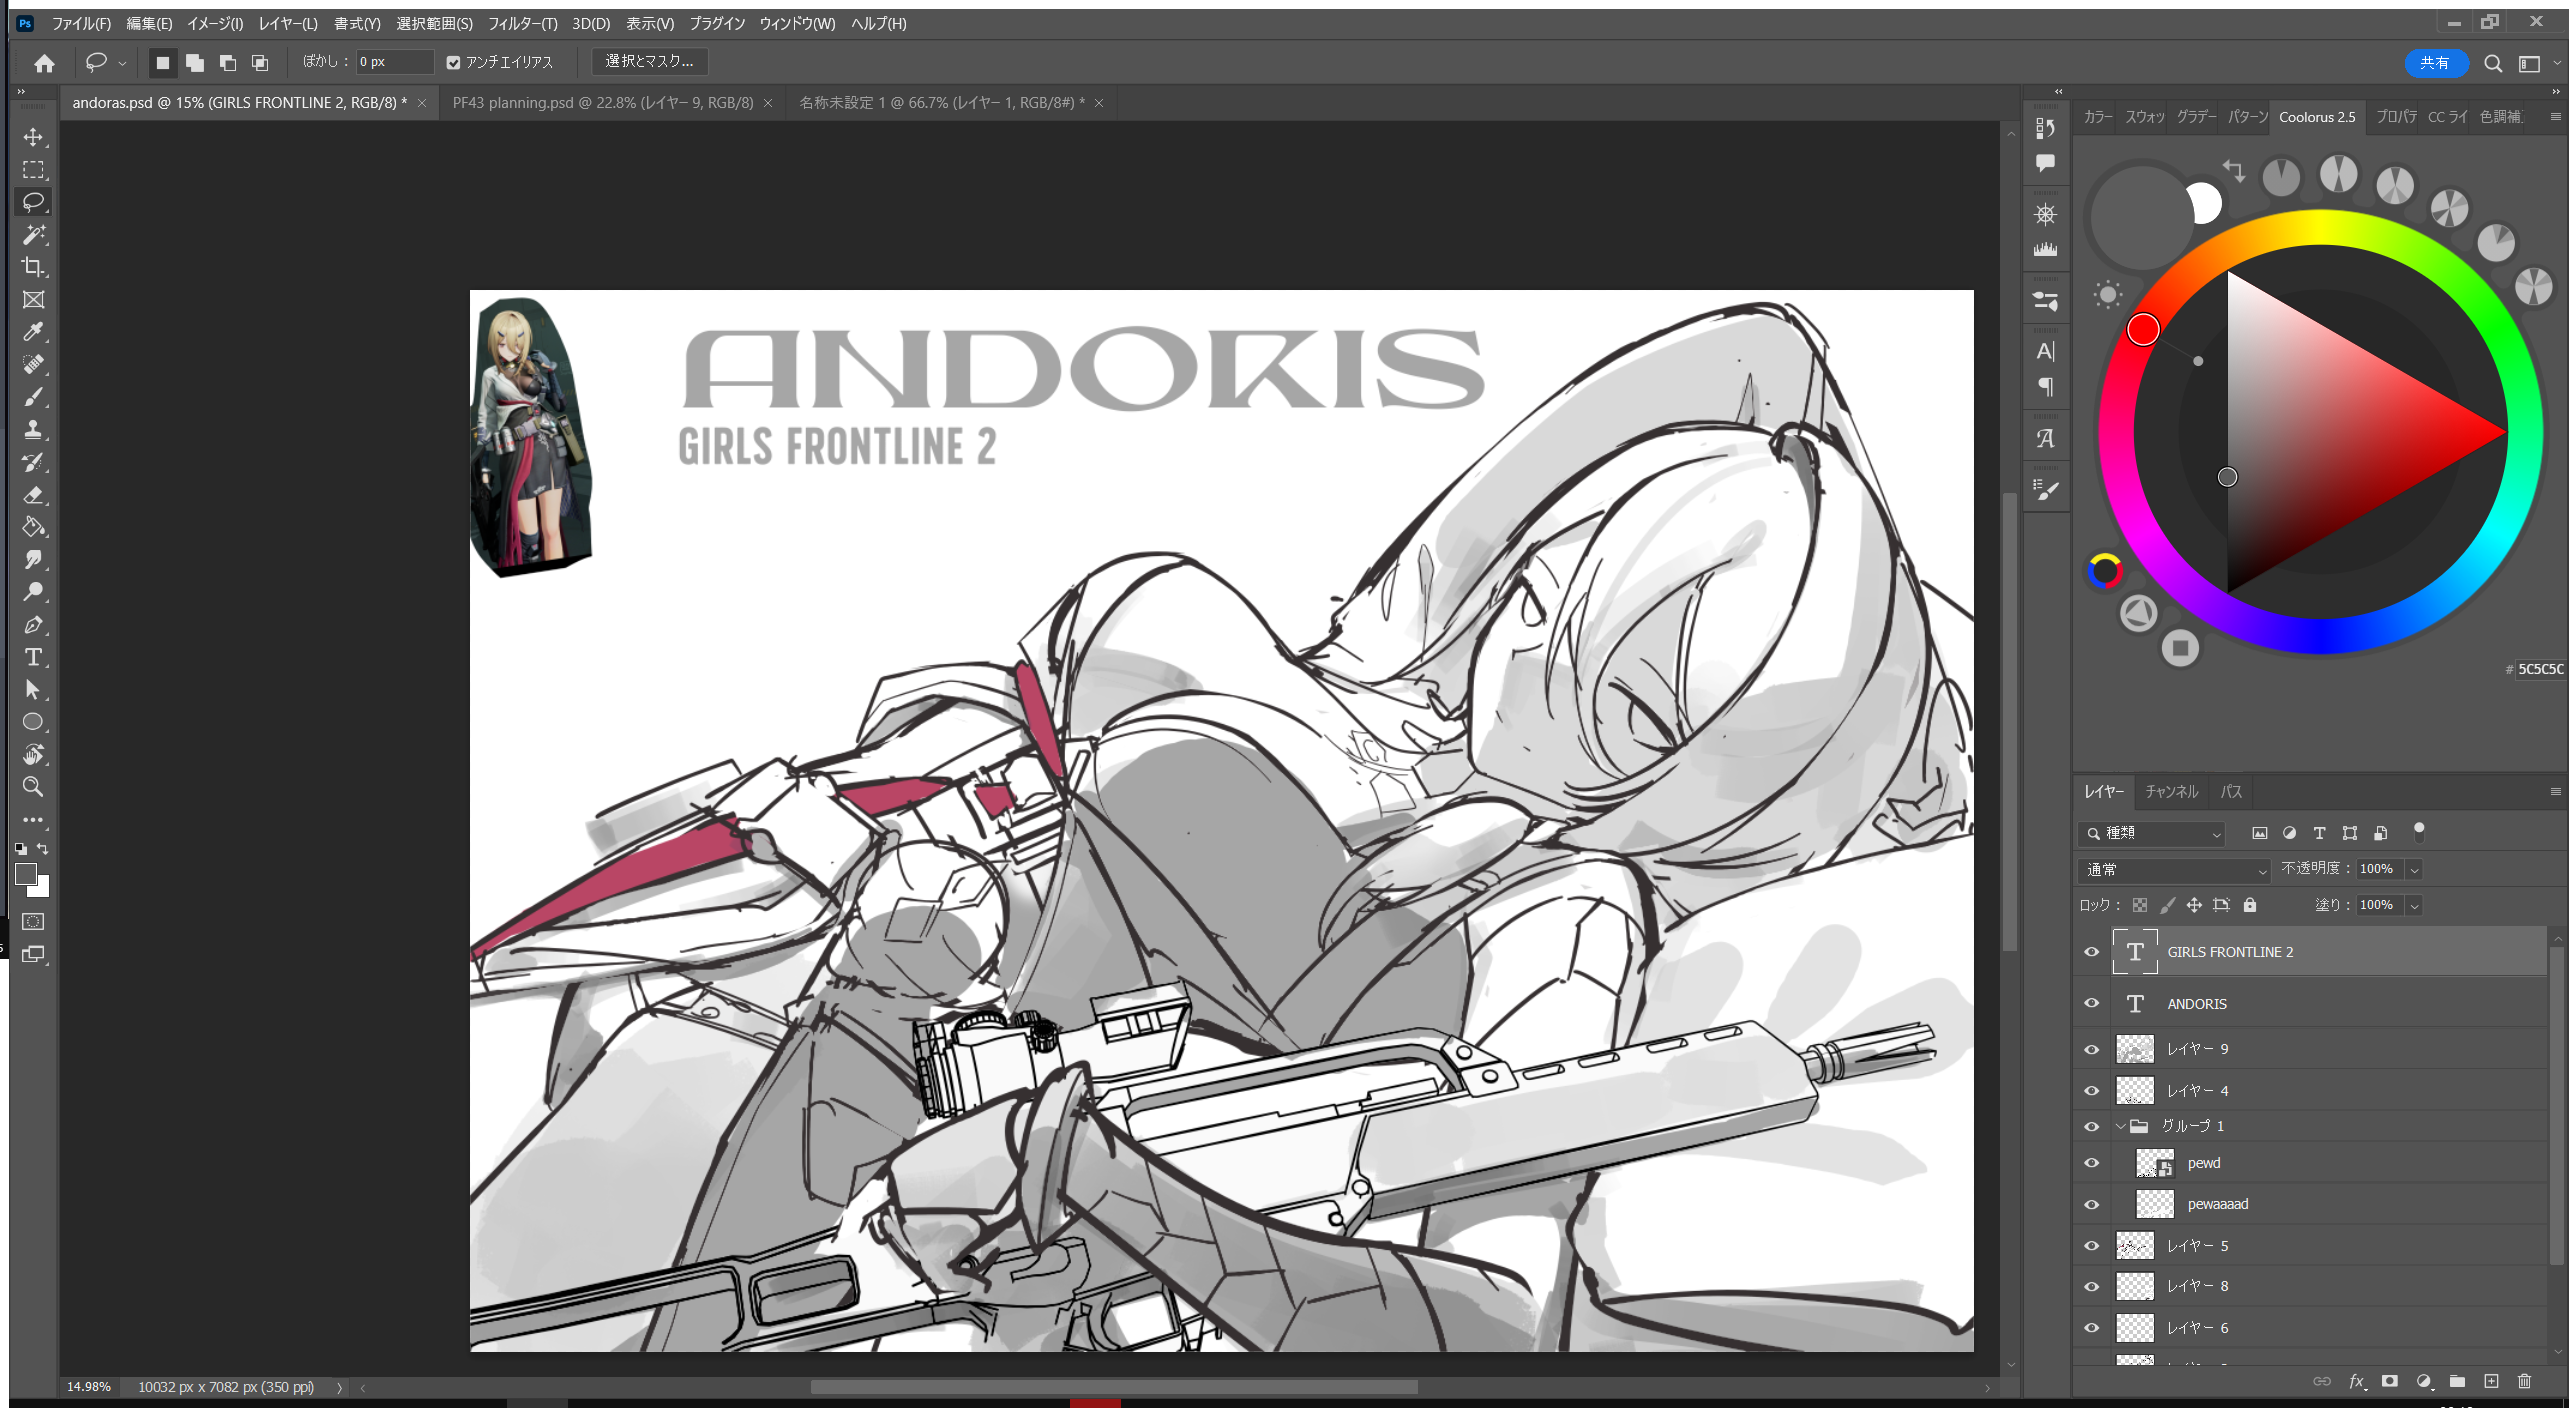
Task: Click the 共有 share button
Action: pyautogui.click(x=2435, y=63)
